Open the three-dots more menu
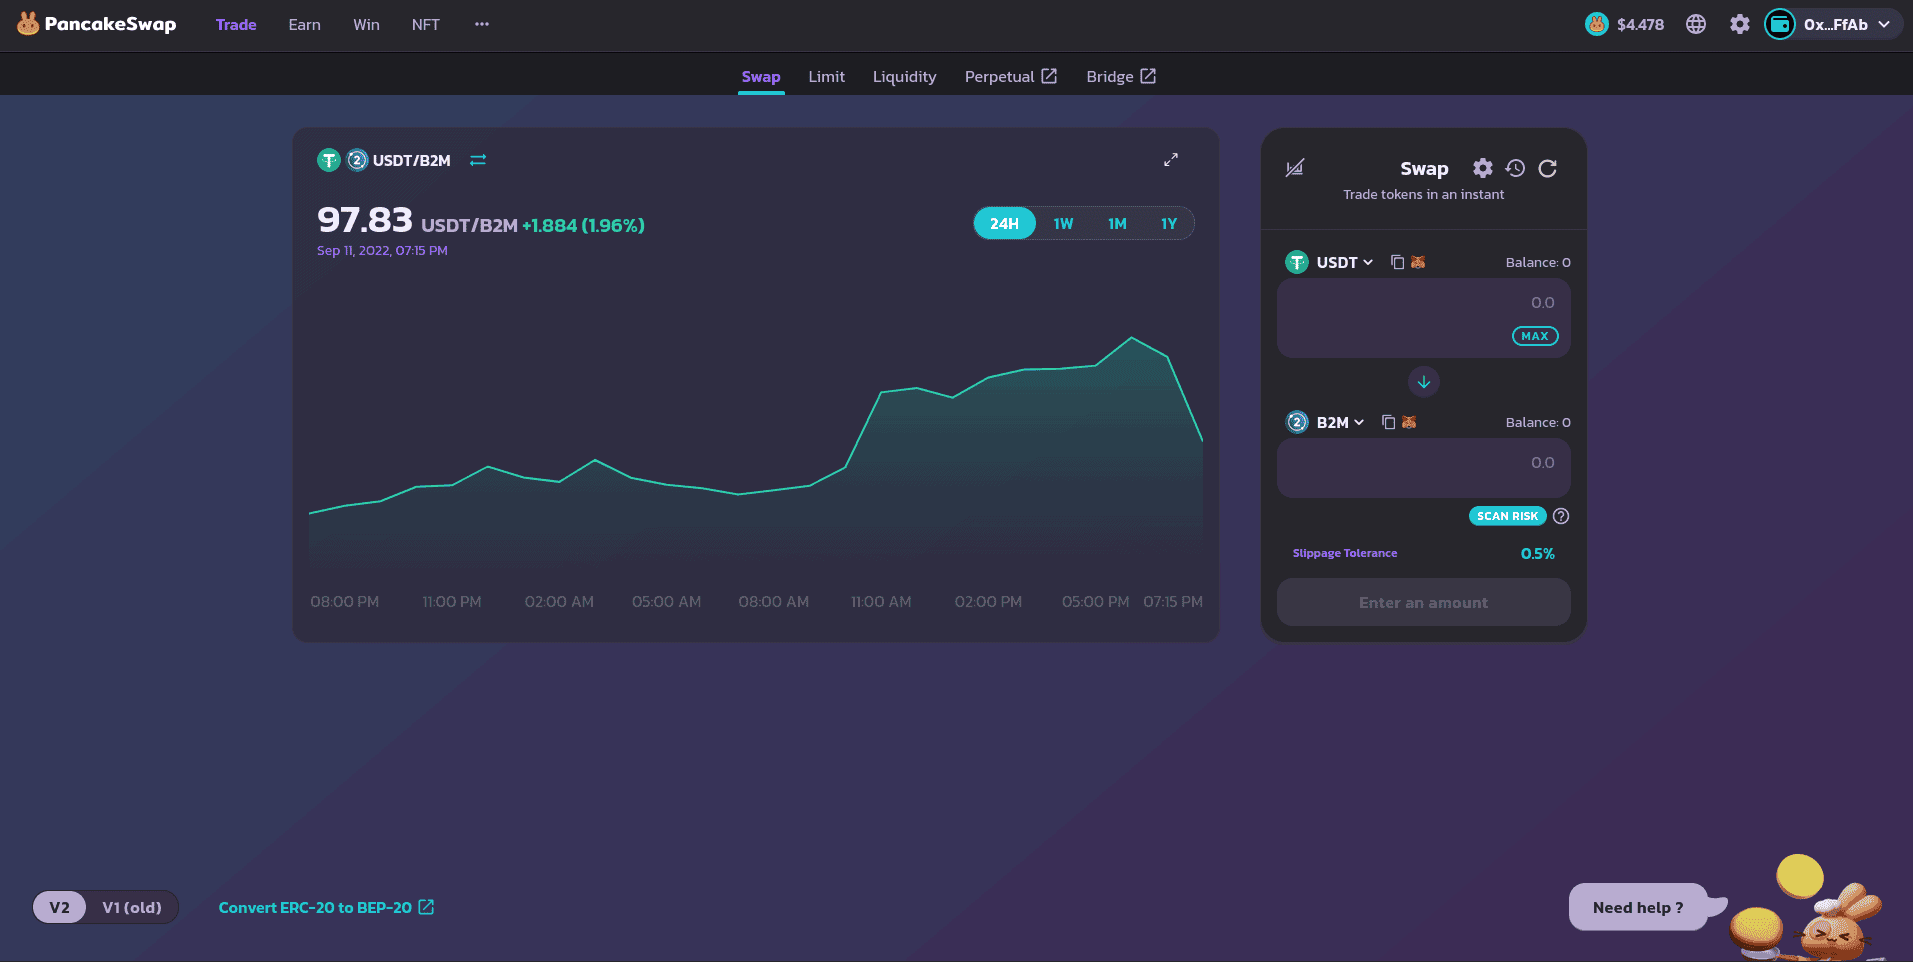Viewport: 1913px width, 962px height. 482,24
